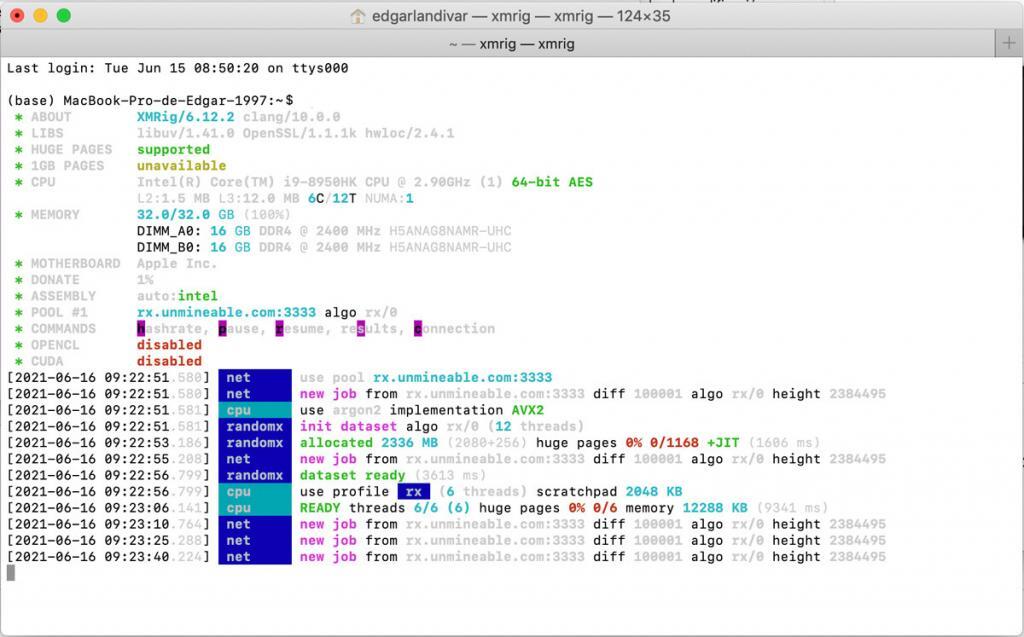The height and width of the screenshot is (637, 1024).
Task: Click the 'dataset ready' log text
Action: point(353,476)
